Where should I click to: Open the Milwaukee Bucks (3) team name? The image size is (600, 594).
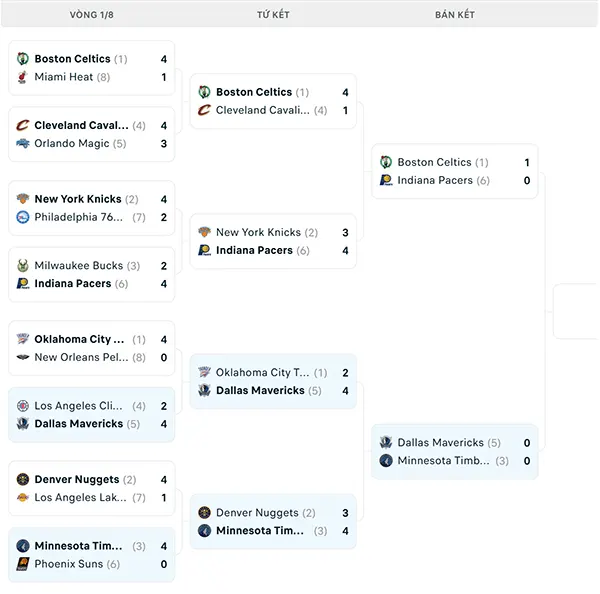coord(87,265)
